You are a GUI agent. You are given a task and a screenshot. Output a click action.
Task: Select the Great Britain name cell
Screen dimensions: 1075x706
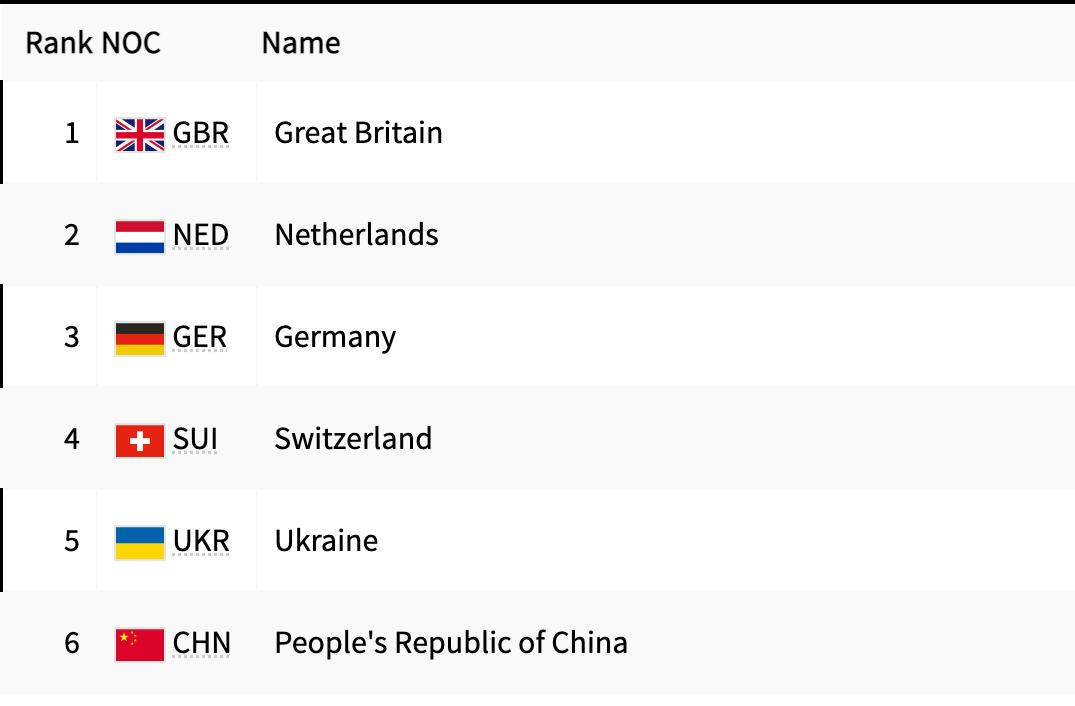coord(358,133)
